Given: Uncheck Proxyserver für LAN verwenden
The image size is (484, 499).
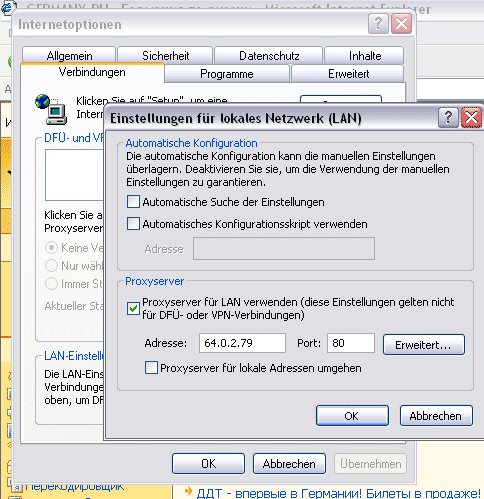Looking at the screenshot, I should (x=133, y=308).
